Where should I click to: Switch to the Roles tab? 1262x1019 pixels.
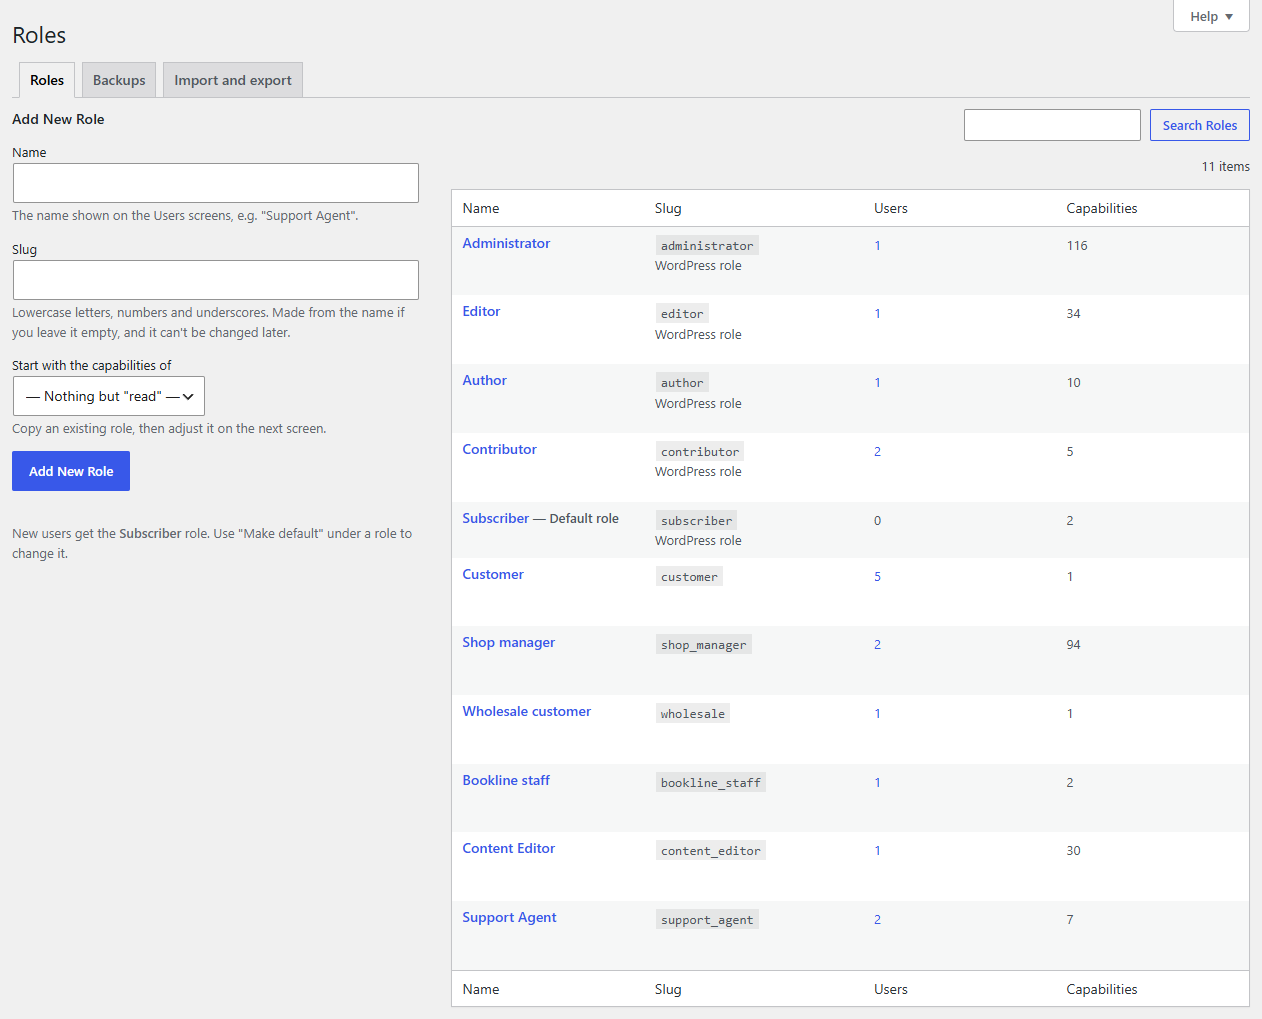tap(47, 80)
